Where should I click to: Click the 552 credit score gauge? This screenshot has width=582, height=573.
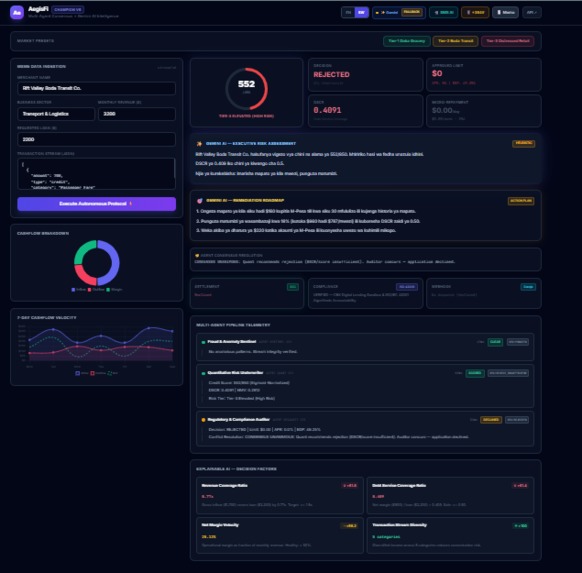(246, 89)
